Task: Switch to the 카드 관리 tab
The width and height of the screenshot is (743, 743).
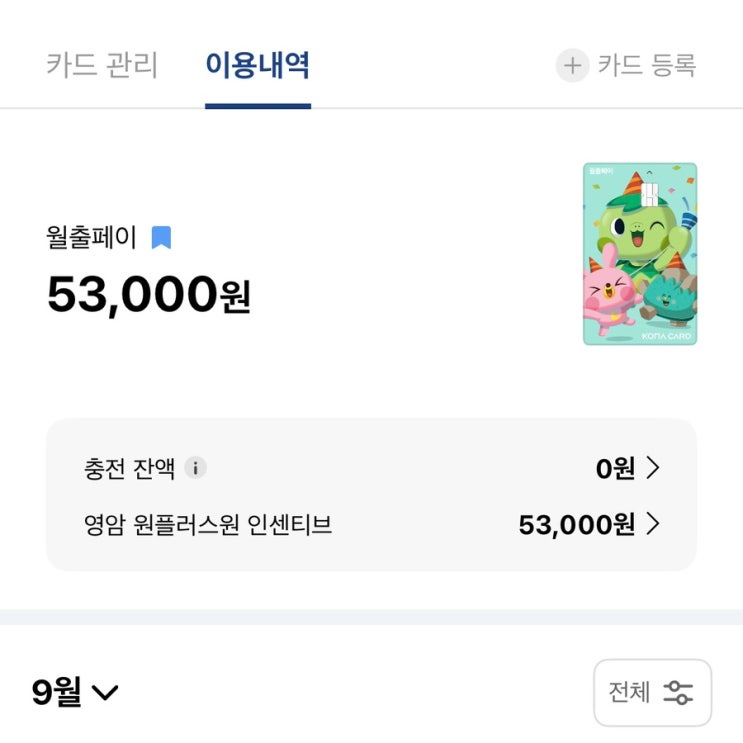Action: (x=102, y=66)
